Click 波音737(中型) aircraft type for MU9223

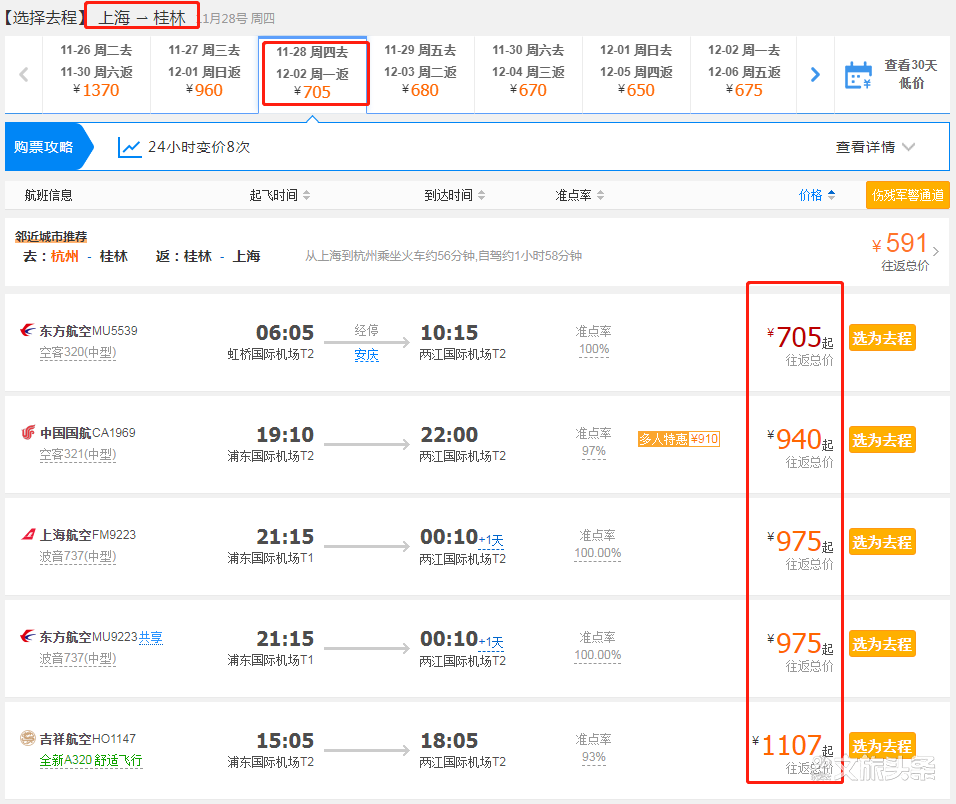[x=77, y=658]
